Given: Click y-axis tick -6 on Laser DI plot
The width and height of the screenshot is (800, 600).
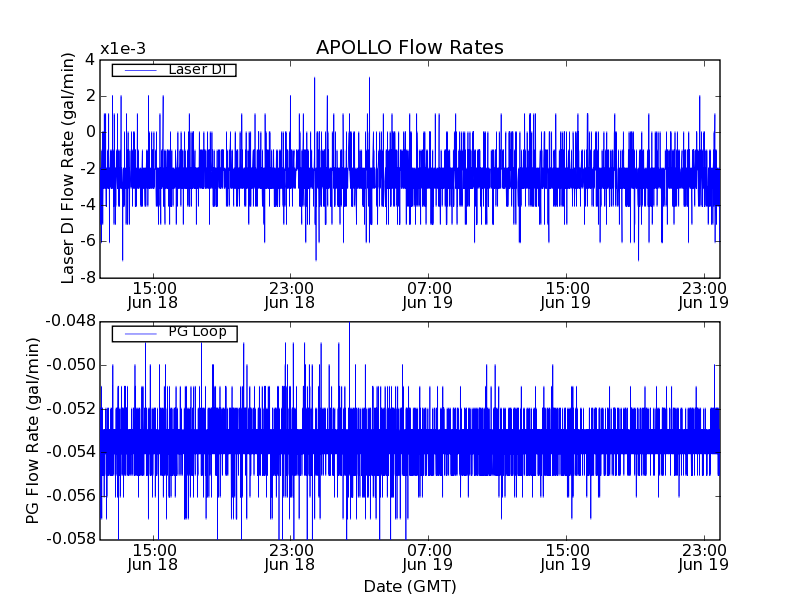Looking at the screenshot, I should click(x=86, y=241).
